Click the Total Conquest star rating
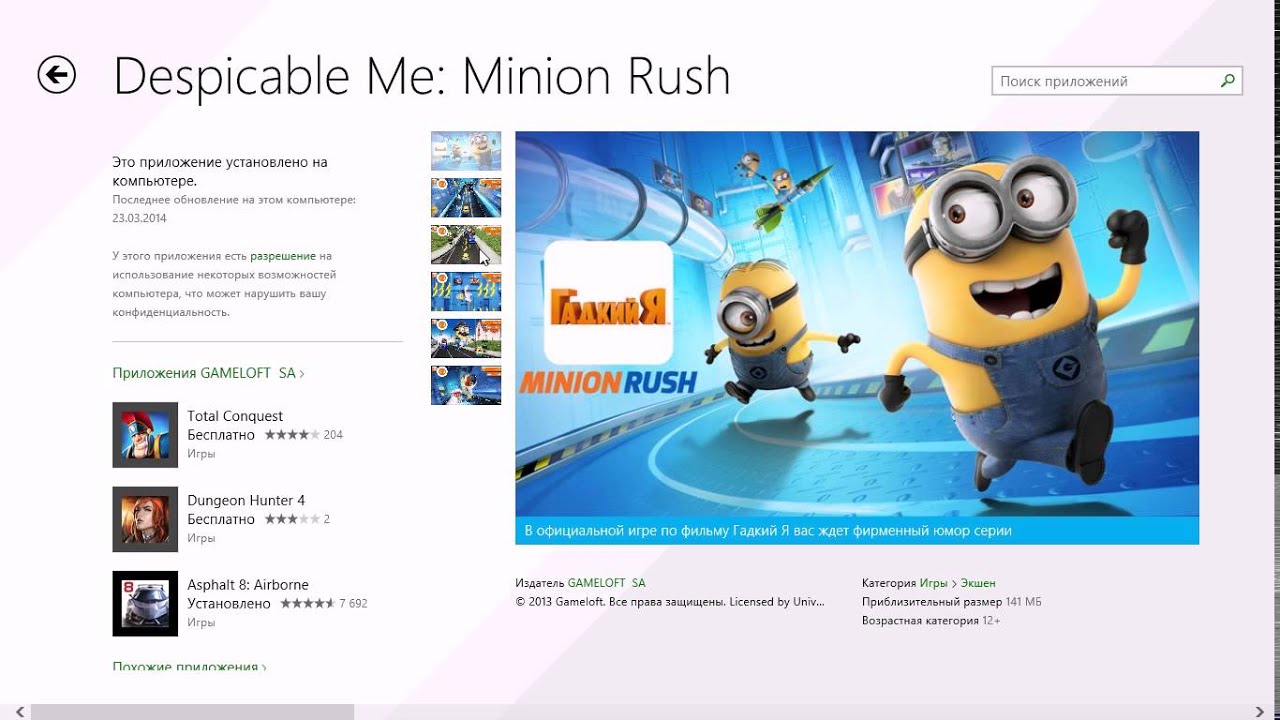Image resolution: width=1280 pixels, height=720 pixels. point(292,435)
